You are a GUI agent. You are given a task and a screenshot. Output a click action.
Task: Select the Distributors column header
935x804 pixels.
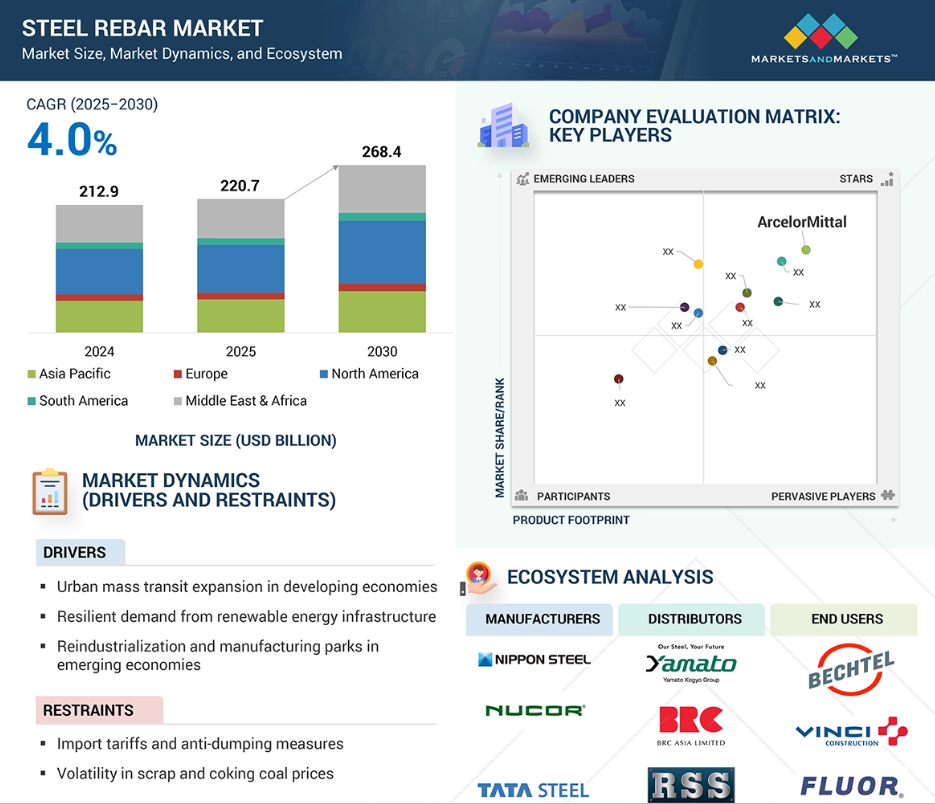pyautogui.click(x=692, y=619)
